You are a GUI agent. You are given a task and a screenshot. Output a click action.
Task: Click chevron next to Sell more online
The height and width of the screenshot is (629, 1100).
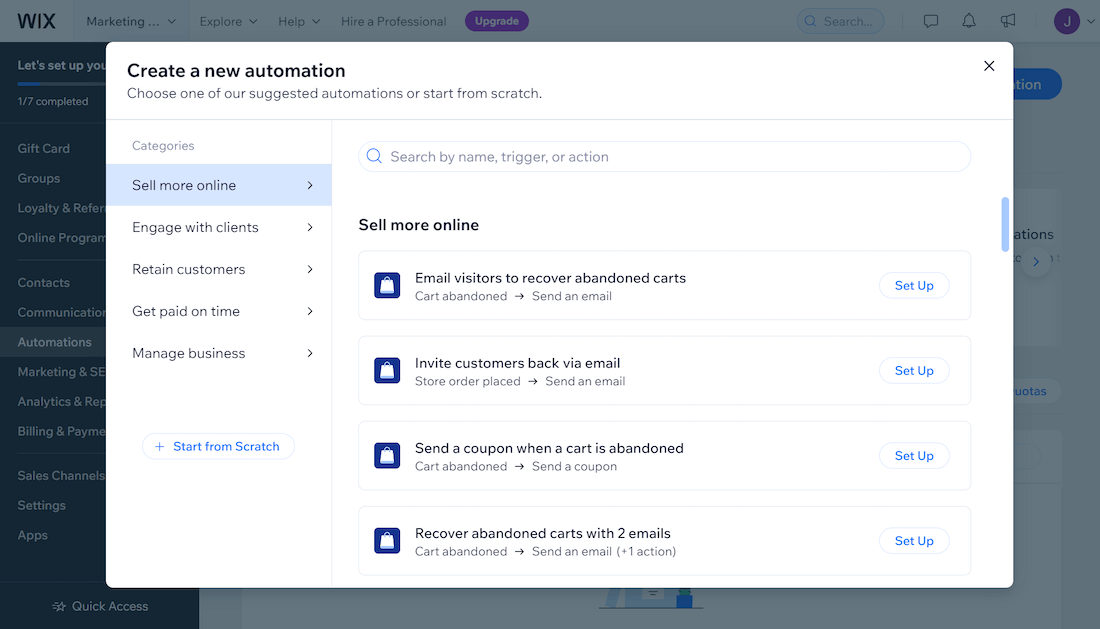point(310,185)
